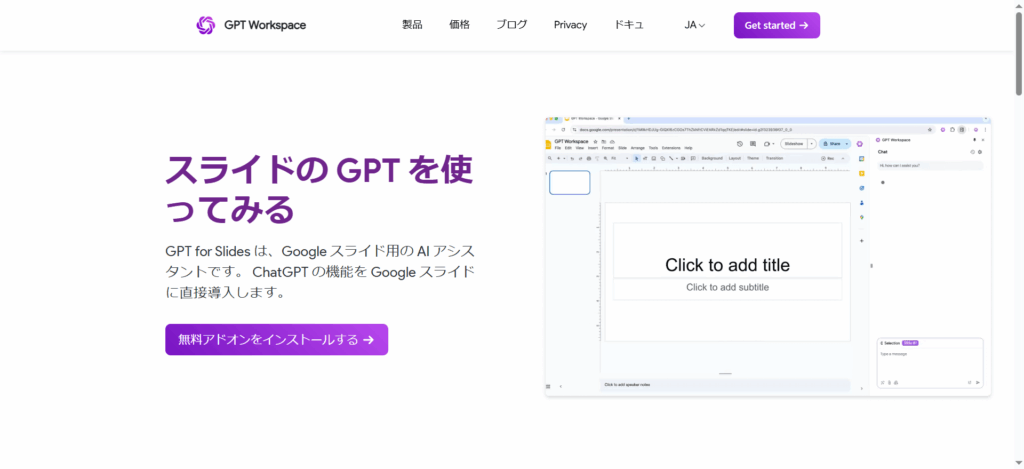
Task: Open Chat settings gear in GPT panel
Action: tap(980, 152)
